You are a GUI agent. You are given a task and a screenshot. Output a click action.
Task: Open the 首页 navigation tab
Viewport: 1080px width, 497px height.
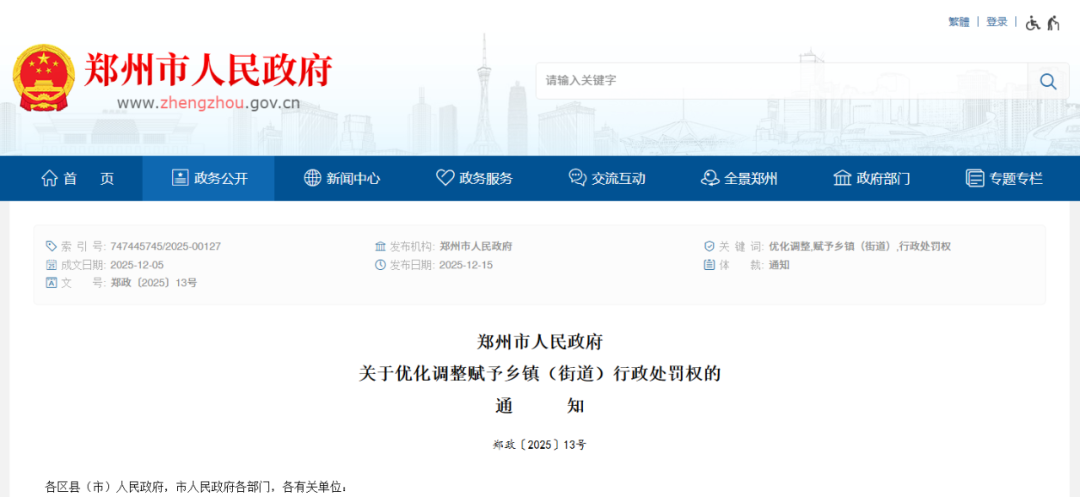(x=77, y=178)
